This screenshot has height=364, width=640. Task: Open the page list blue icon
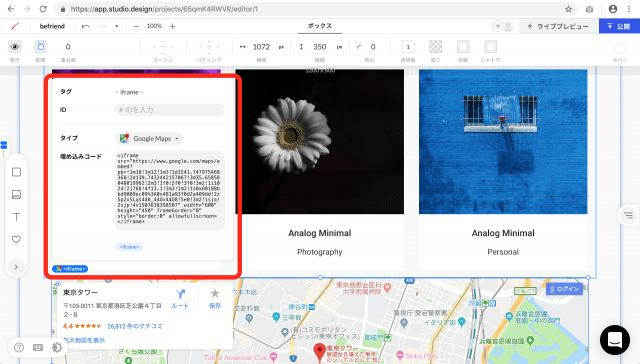(4, 145)
